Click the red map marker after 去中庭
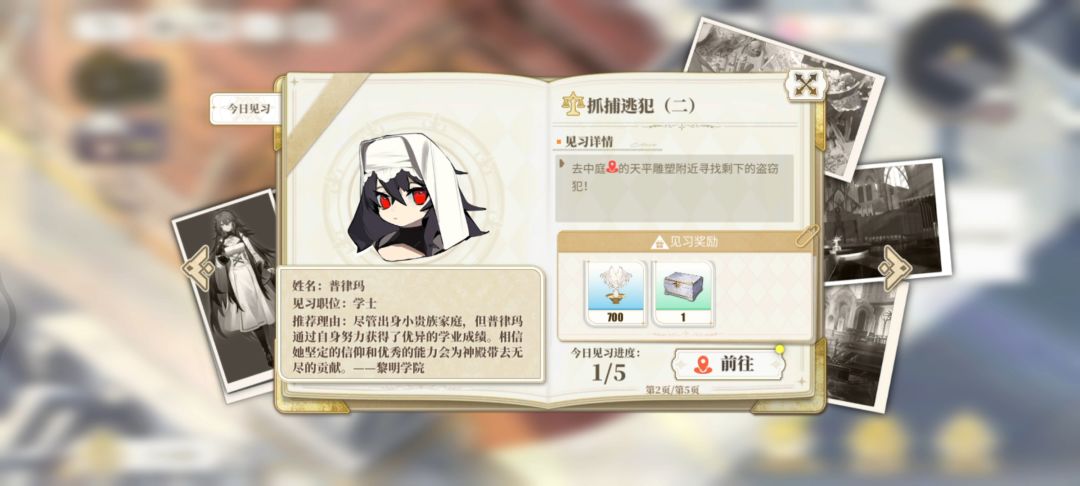The width and height of the screenshot is (1080, 486). (611, 167)
